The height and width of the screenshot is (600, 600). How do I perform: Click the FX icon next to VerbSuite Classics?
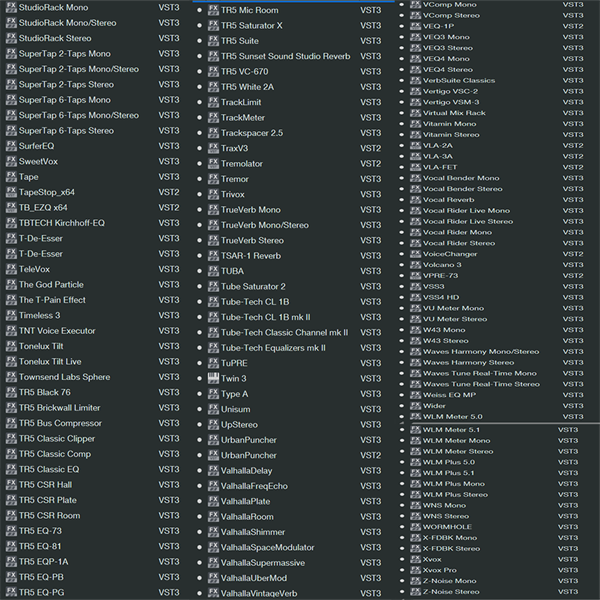[x=416, y=80]
